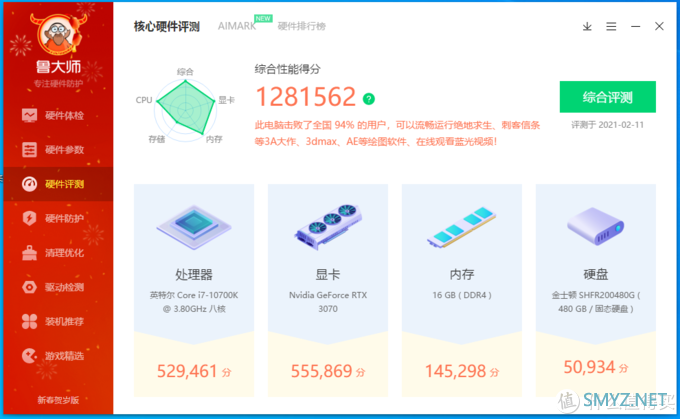Open the hamburger menu icon
The image size is (680, 419).
[611, 26]
